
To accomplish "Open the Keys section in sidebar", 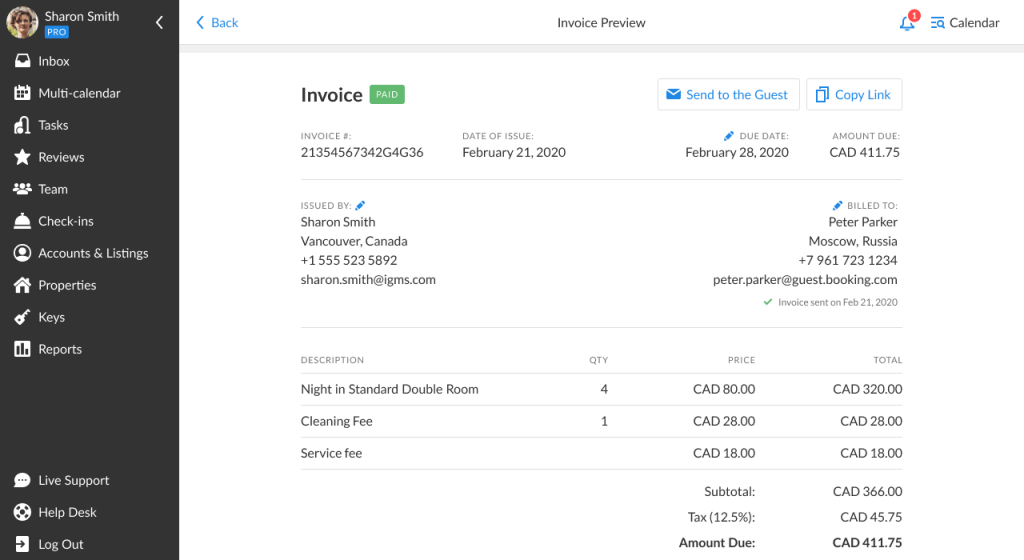I will 51,317.
